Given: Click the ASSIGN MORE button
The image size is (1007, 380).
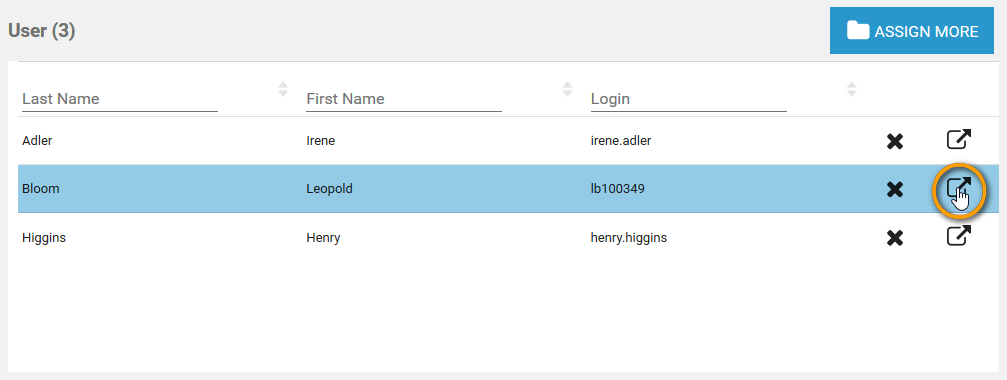Looking at the screenshot, I should pos(911,31).
